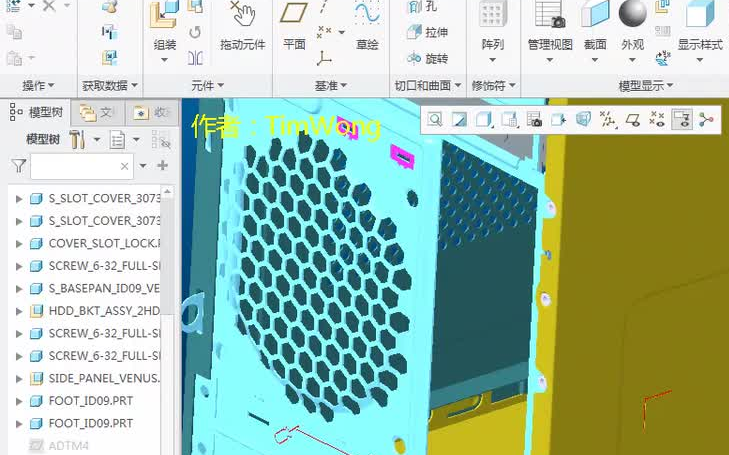
Task: Click the view manager camera icon in graphics toolbar
Action: 535,120
